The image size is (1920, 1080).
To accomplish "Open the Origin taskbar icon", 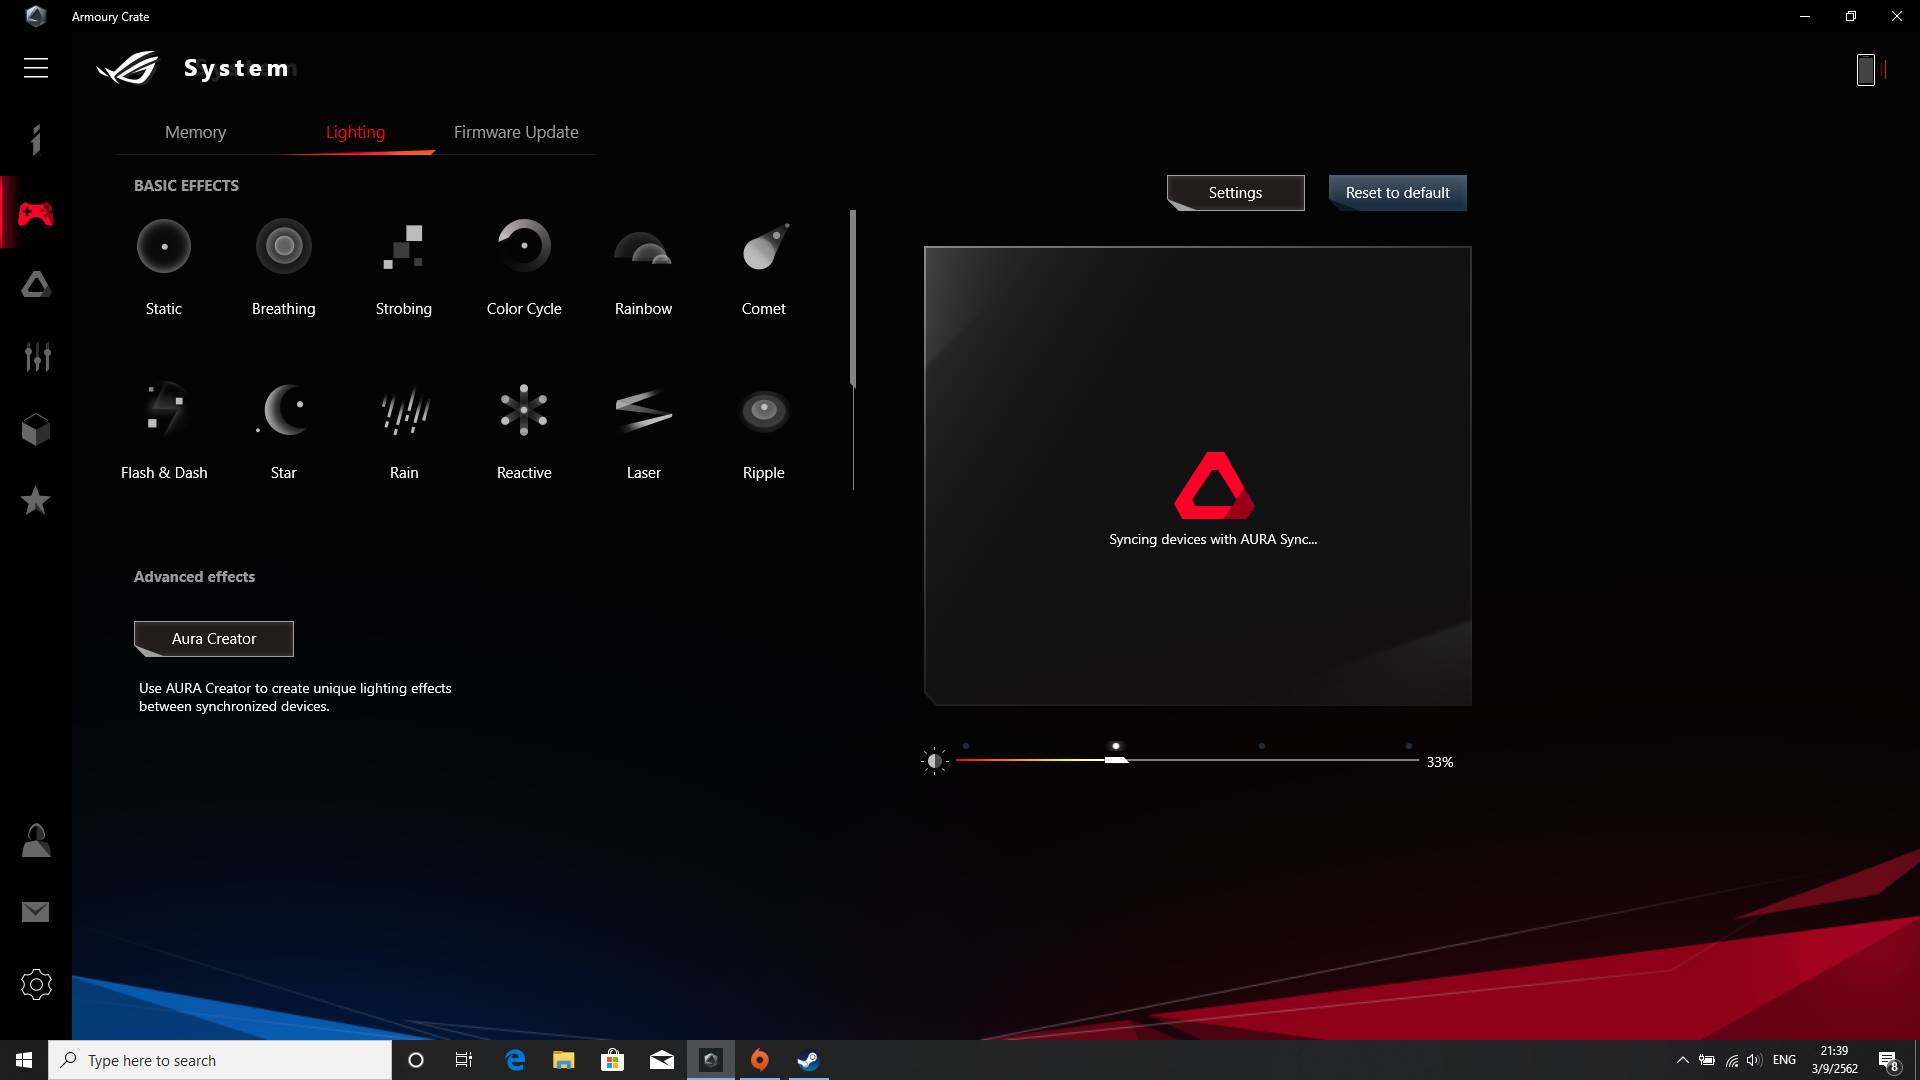I will coord(760,1060).
